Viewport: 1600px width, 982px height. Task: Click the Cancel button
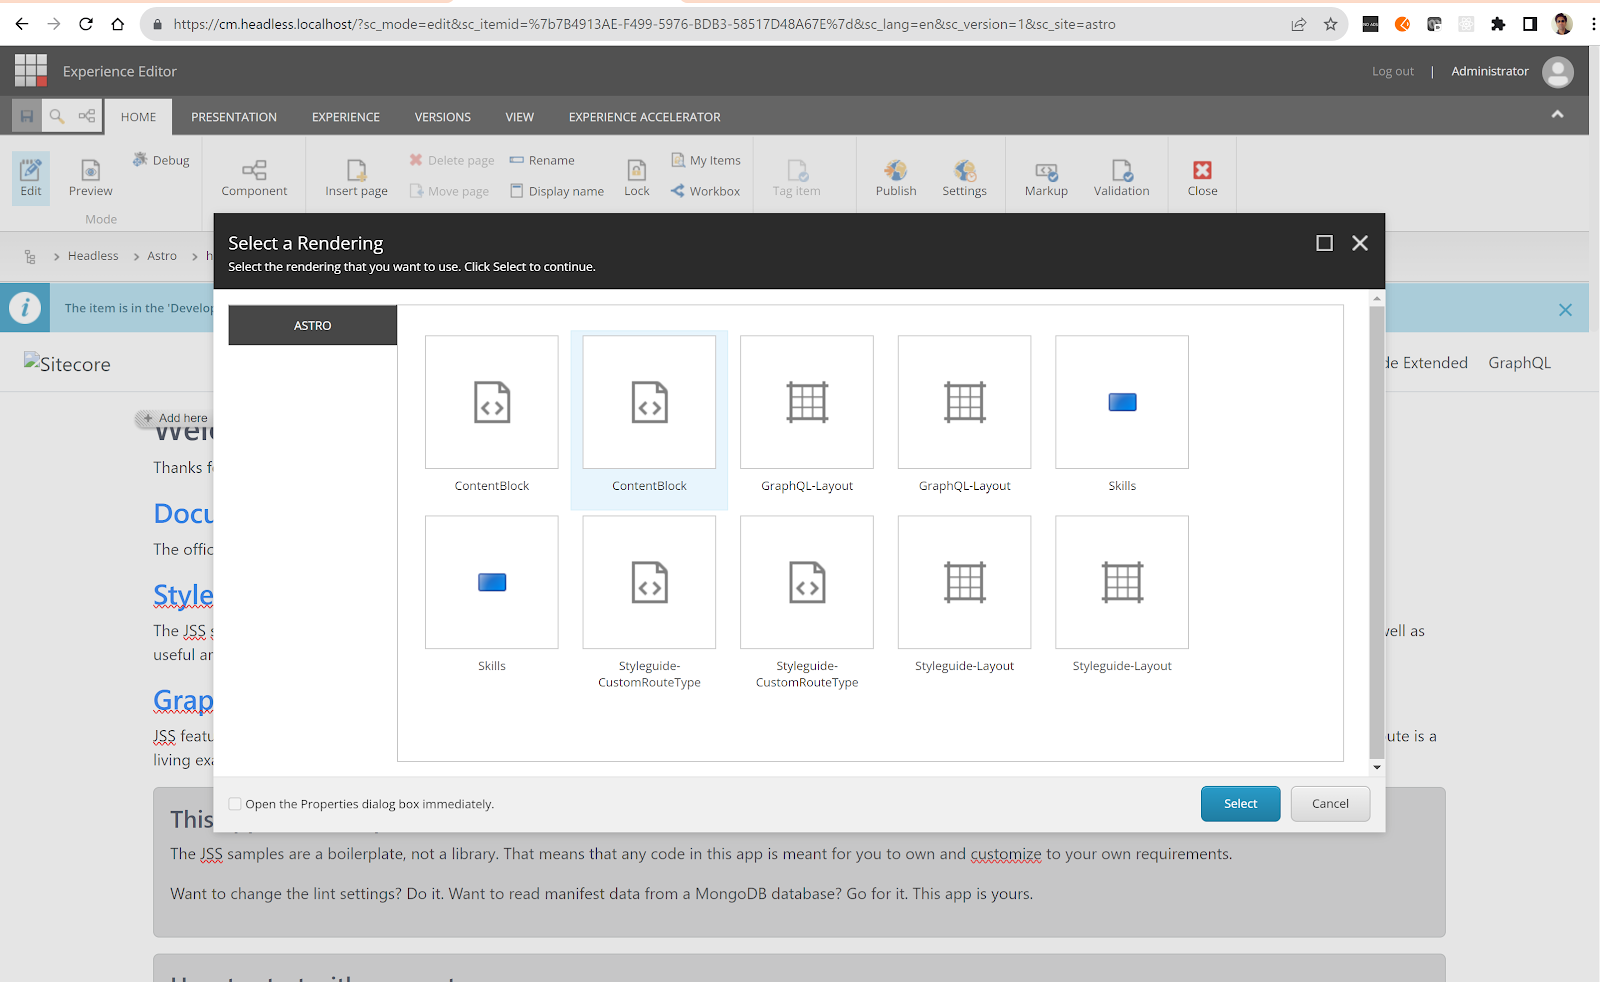pos(1330,804)
